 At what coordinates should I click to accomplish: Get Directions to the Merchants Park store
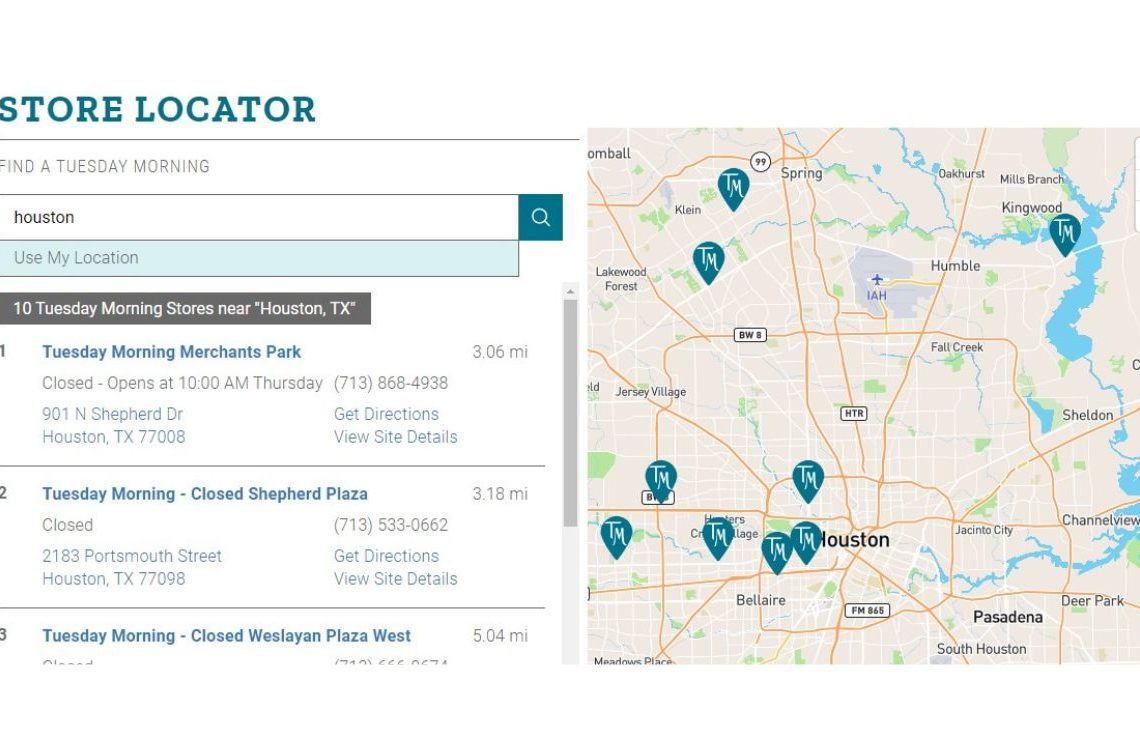point(386,414)
